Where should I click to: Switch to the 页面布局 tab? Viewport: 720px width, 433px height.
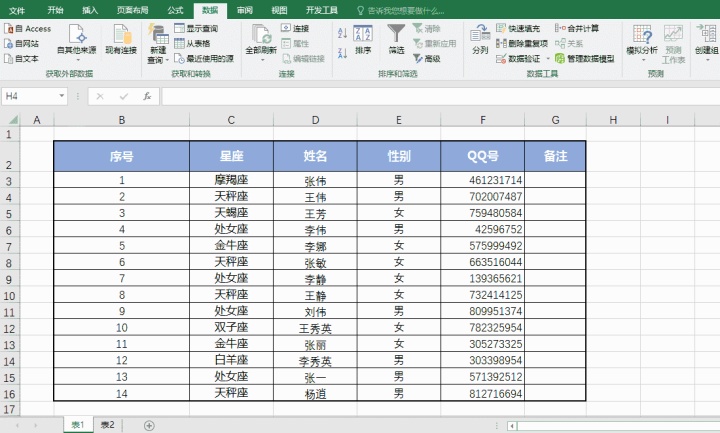click(x=132, y=10)
